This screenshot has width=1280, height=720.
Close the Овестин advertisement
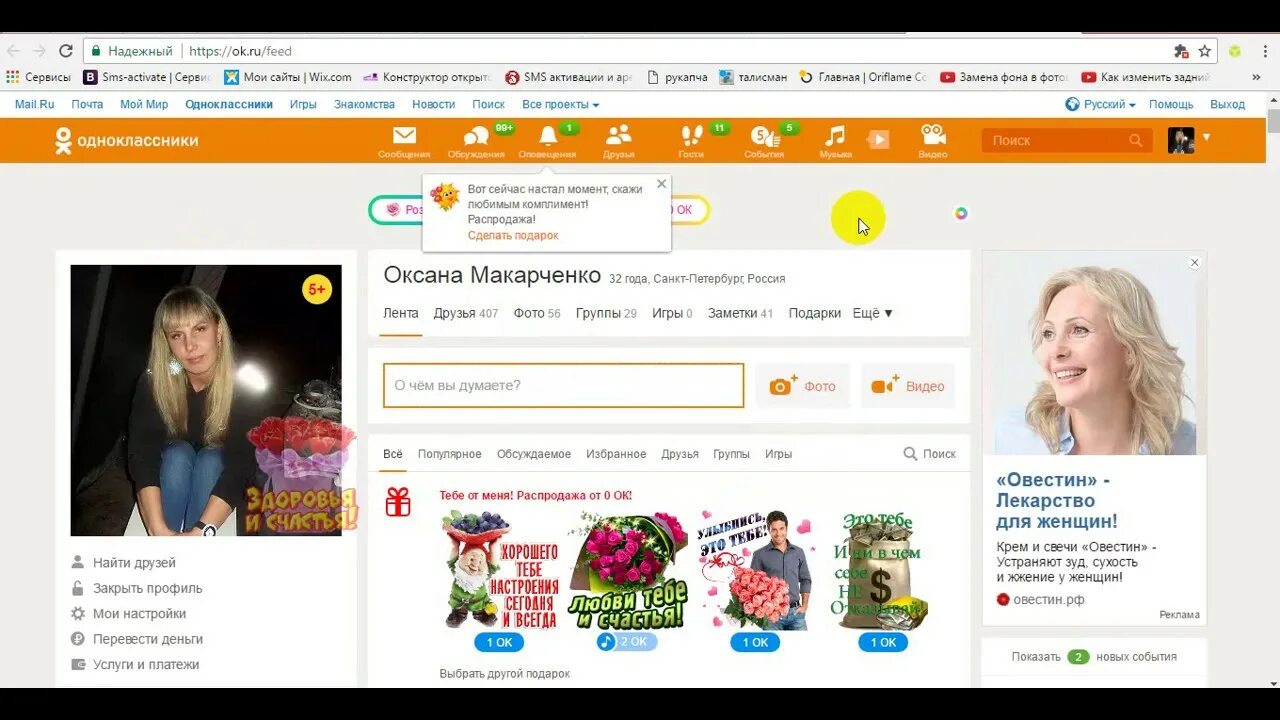(x=1194, y=263)
